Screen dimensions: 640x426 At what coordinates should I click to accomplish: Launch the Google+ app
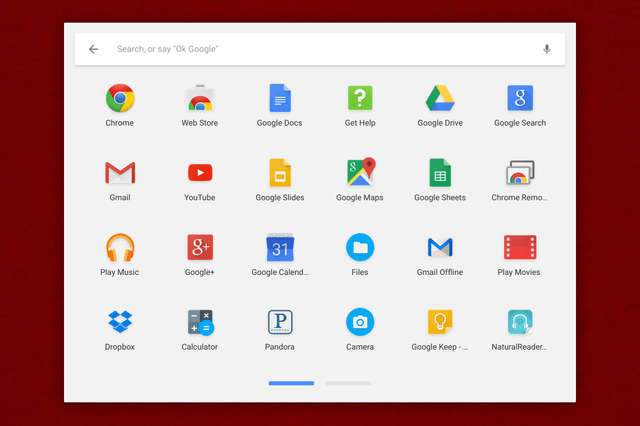coord(200,247)
